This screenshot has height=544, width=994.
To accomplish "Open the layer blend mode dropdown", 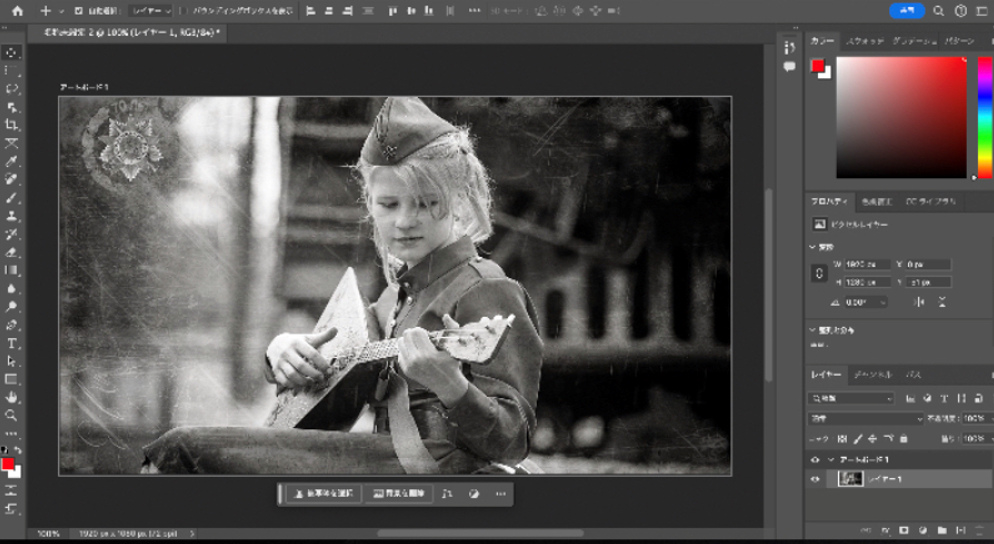I will [866, 418].
